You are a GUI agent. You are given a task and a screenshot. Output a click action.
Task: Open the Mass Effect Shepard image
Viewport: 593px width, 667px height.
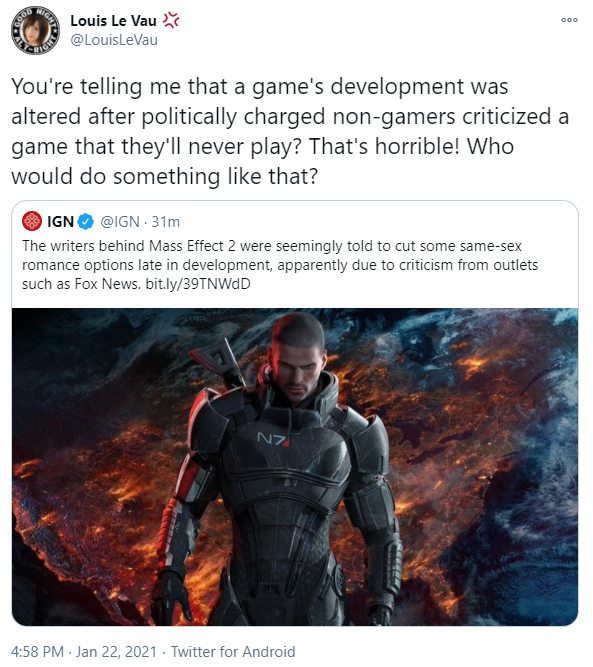pyautogui.click(x=295, y=467)
